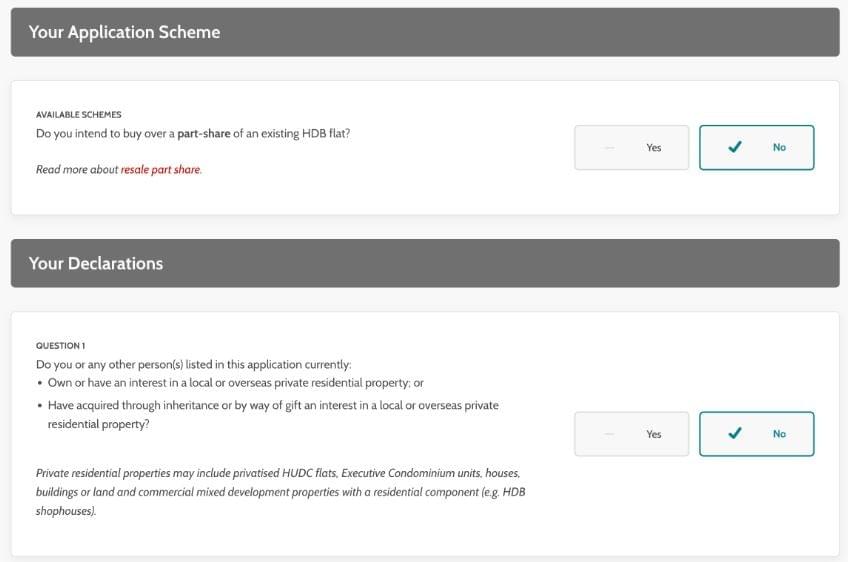
Task: Click the Your Declarations header
Action: 96,263
